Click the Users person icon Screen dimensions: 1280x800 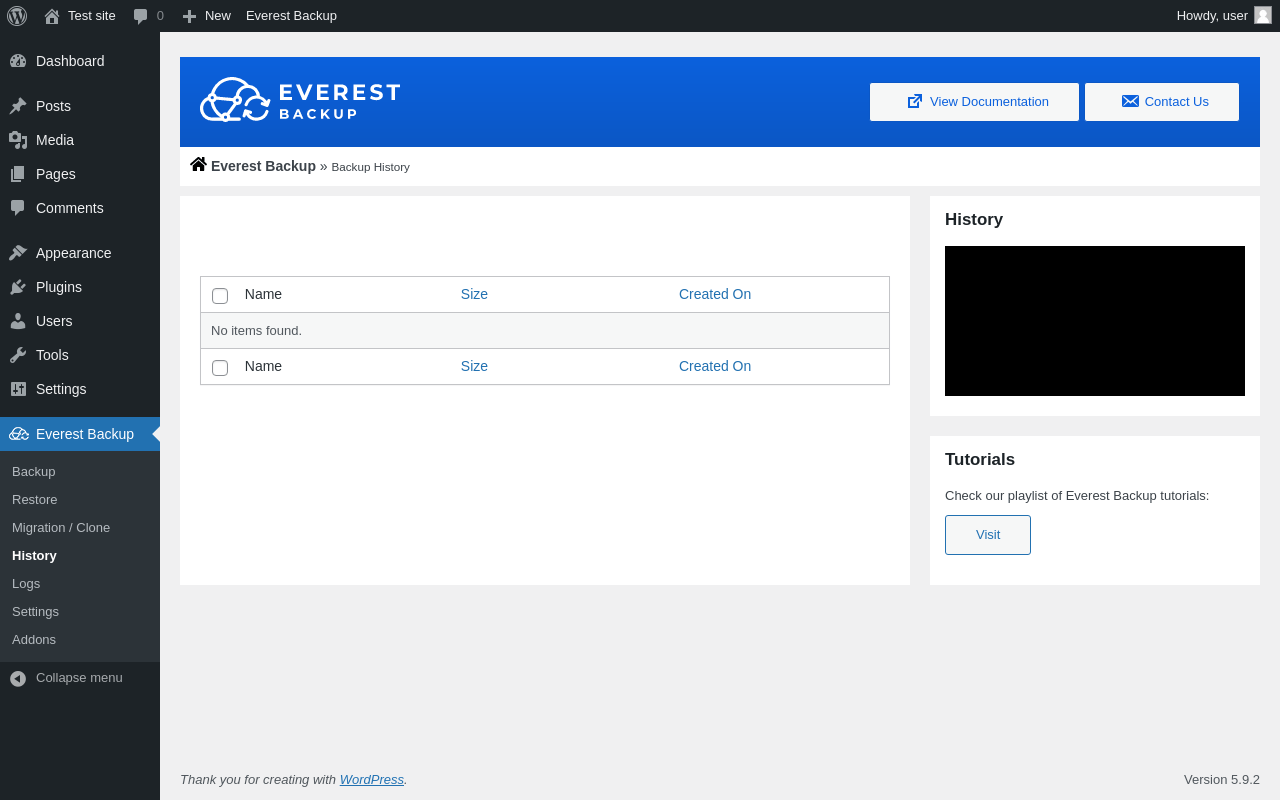[x=18, y=321]
